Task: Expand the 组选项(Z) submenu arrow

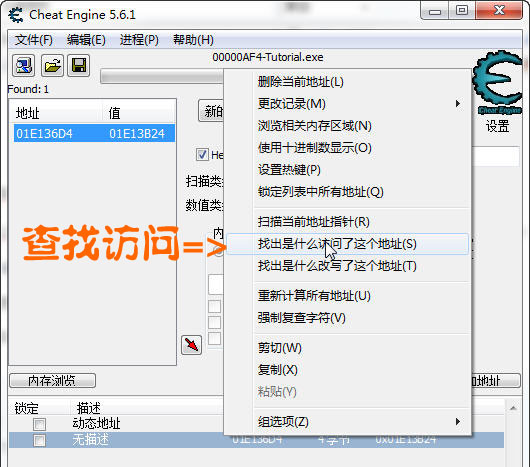Action: [458, 421]
